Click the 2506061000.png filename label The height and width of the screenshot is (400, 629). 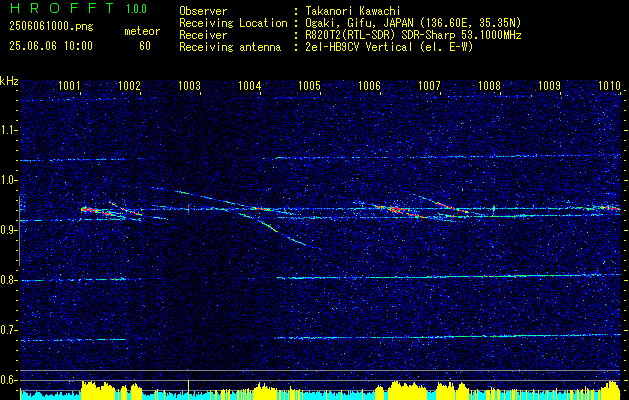click(51, 27)
